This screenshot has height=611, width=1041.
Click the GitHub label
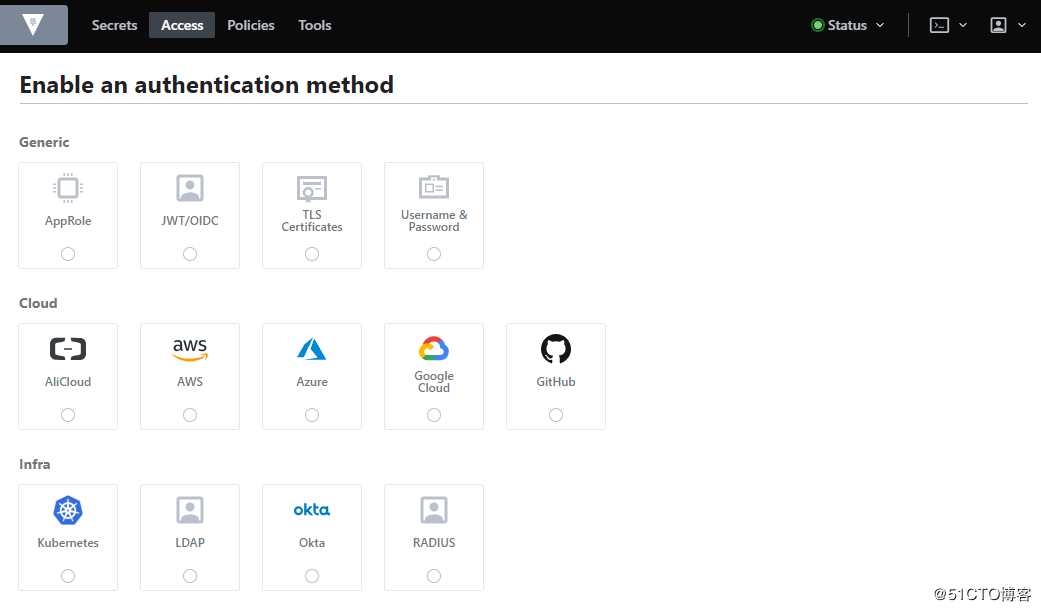click(556, 382)
